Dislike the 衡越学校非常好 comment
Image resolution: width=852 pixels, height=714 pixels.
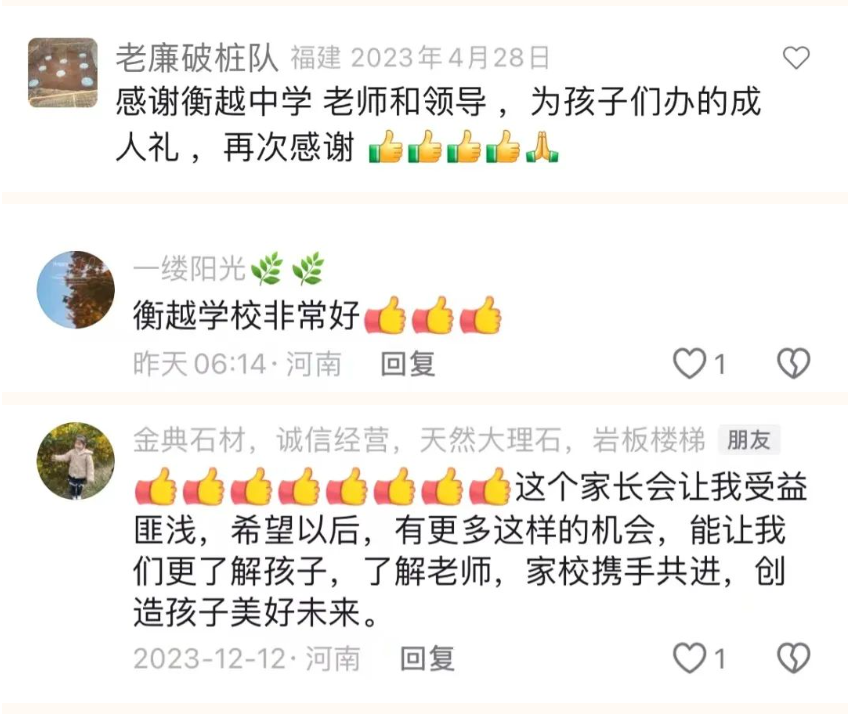tap(793, 363)
